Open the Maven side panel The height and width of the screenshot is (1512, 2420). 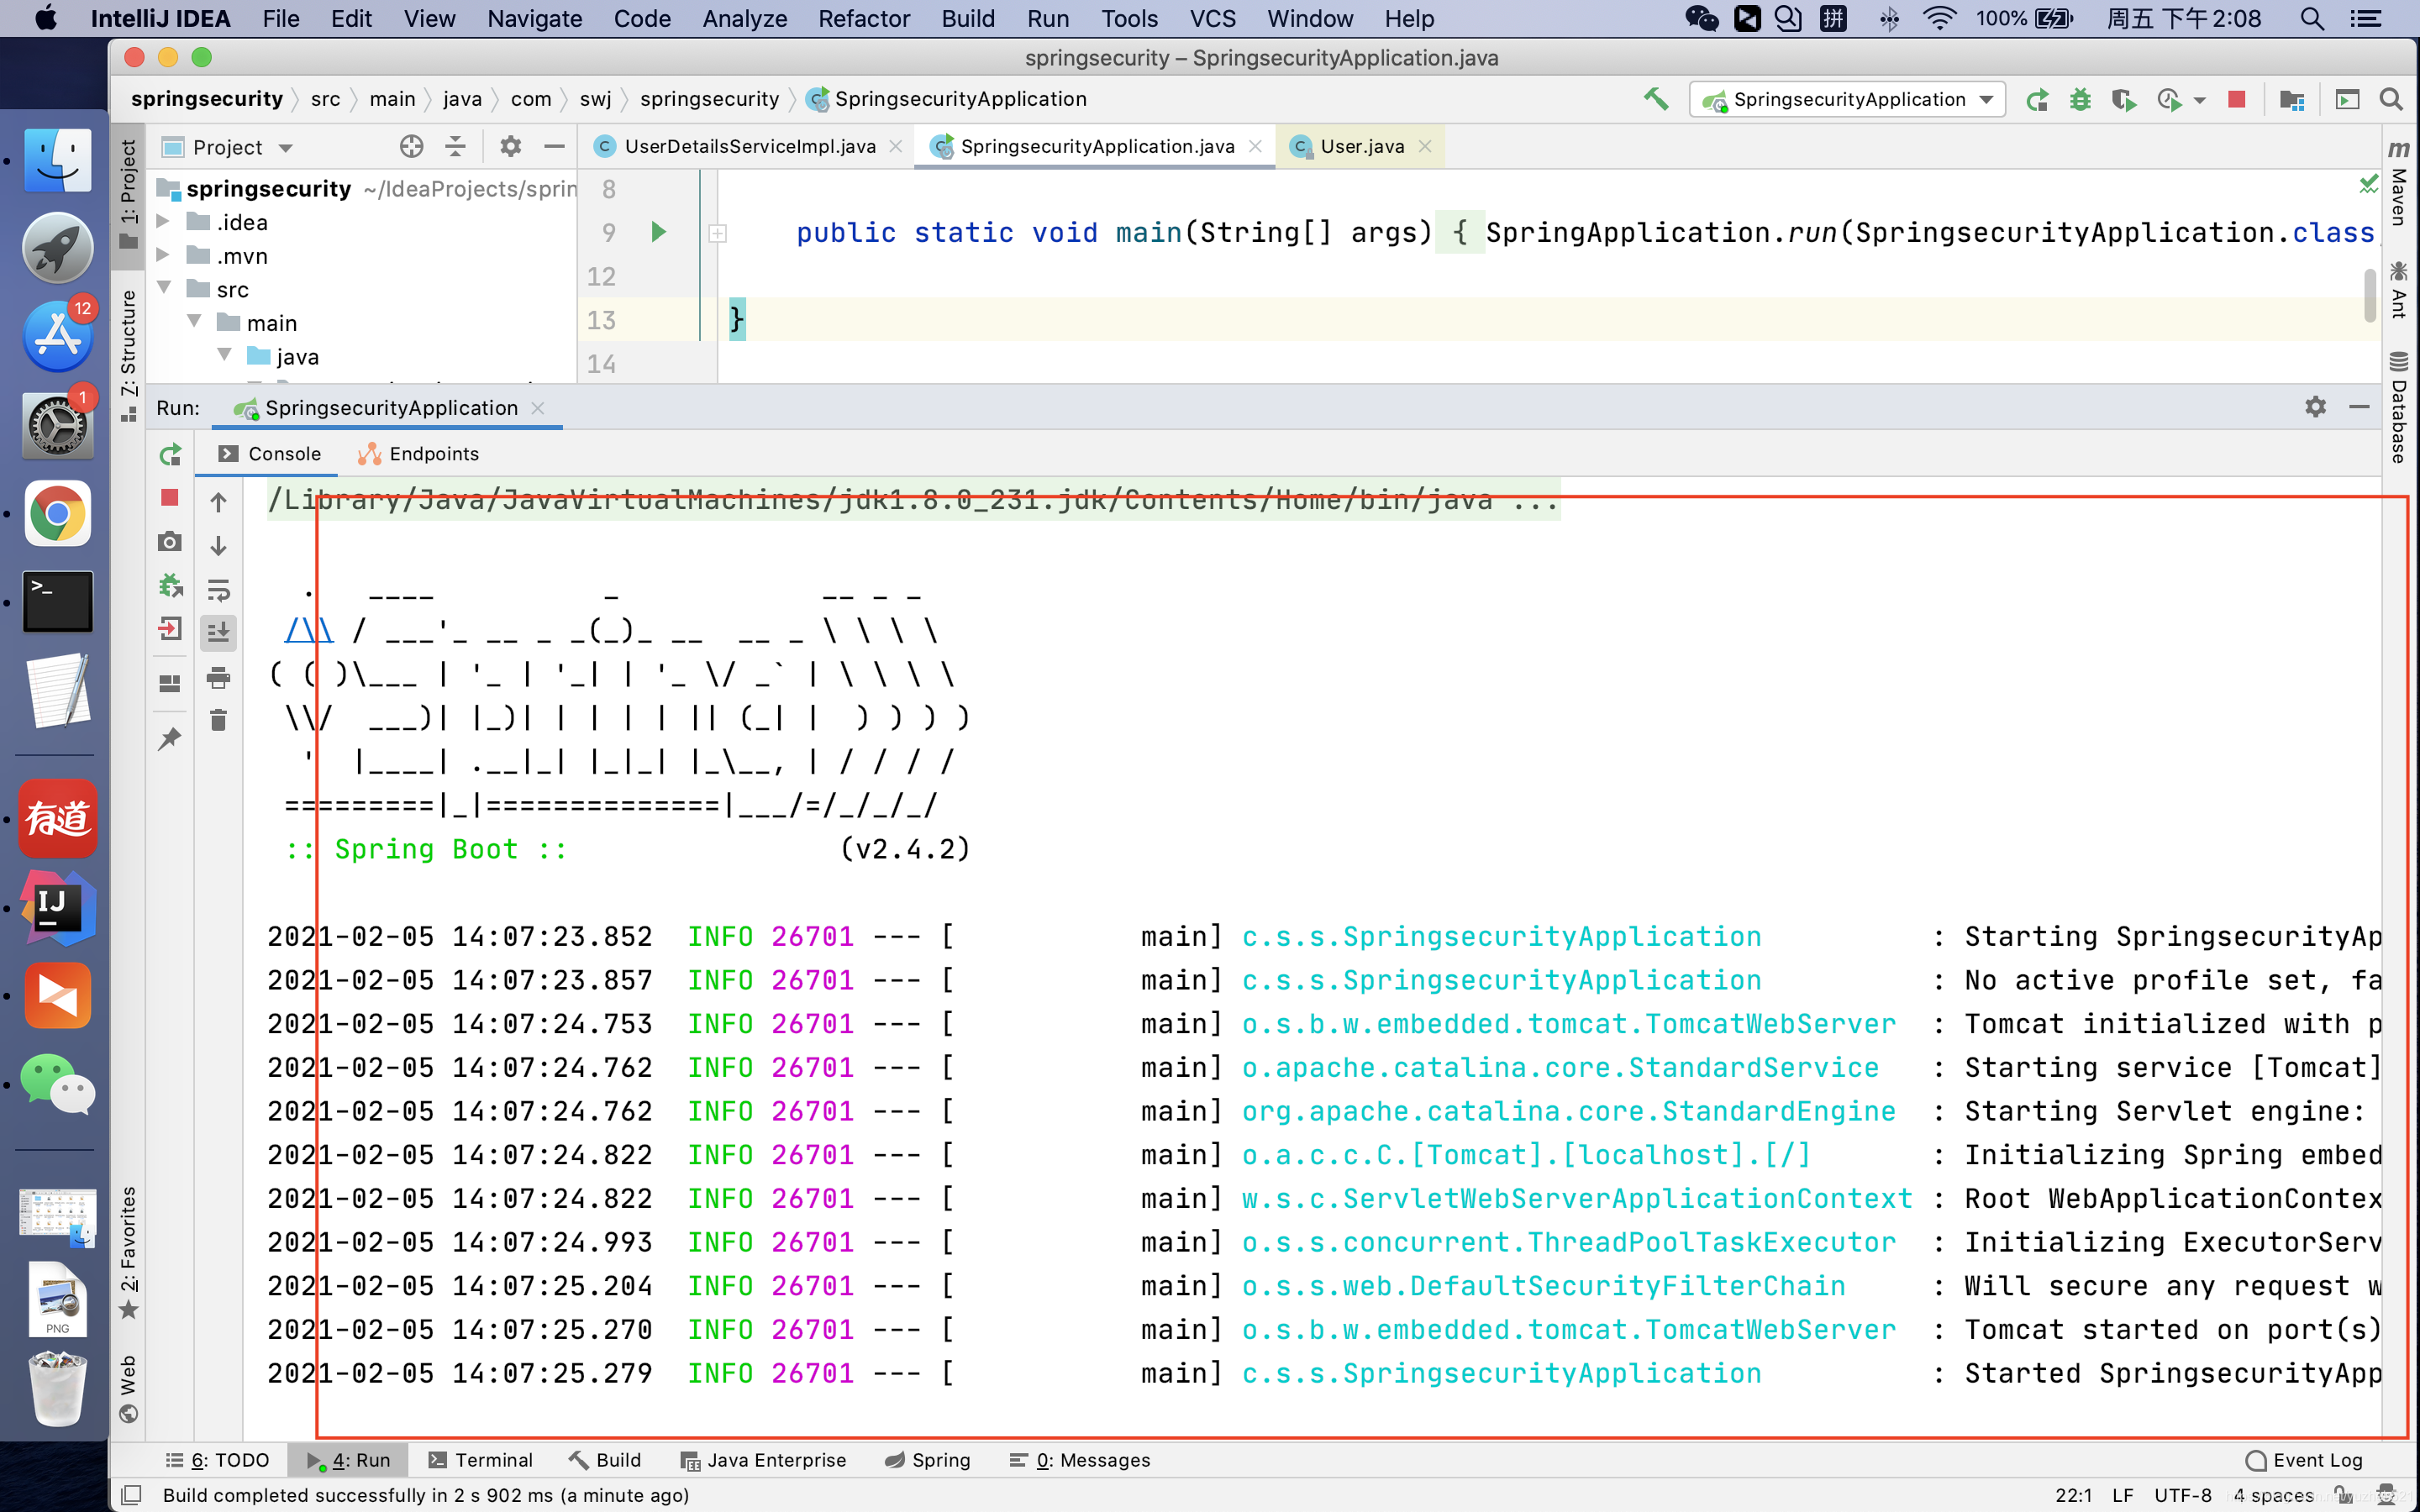[x=2399, y=183]
